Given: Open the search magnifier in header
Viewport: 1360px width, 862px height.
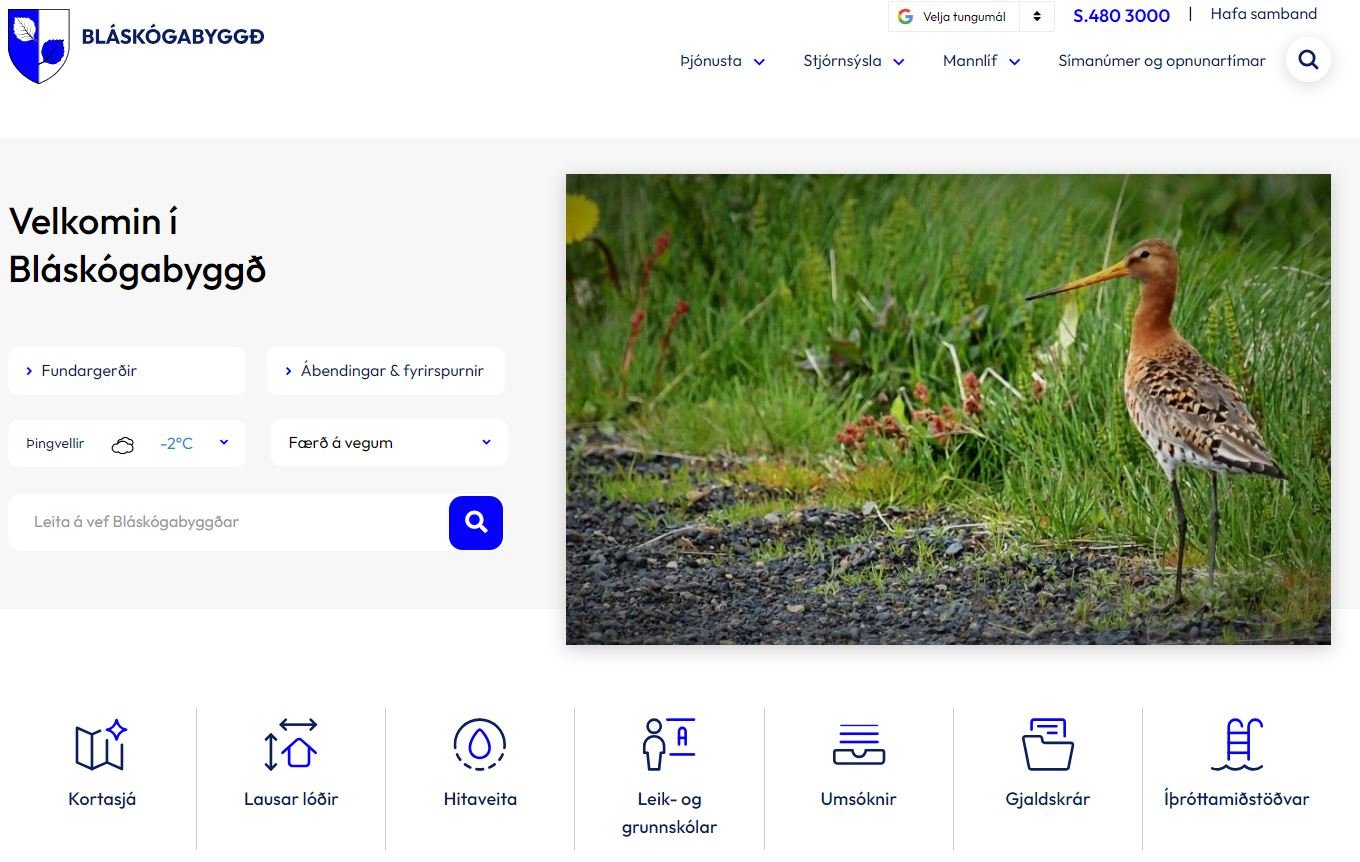Looking at the screenshot, I should 1308,60.
